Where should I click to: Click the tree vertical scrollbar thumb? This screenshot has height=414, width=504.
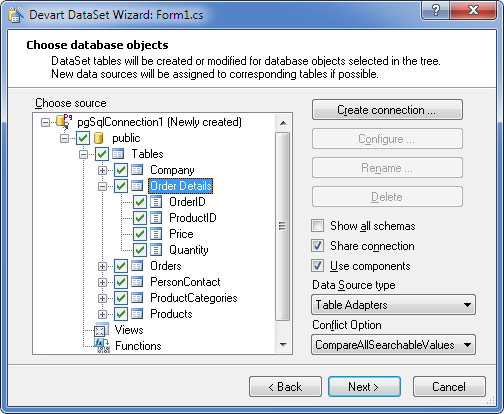[x=283, y=226]
